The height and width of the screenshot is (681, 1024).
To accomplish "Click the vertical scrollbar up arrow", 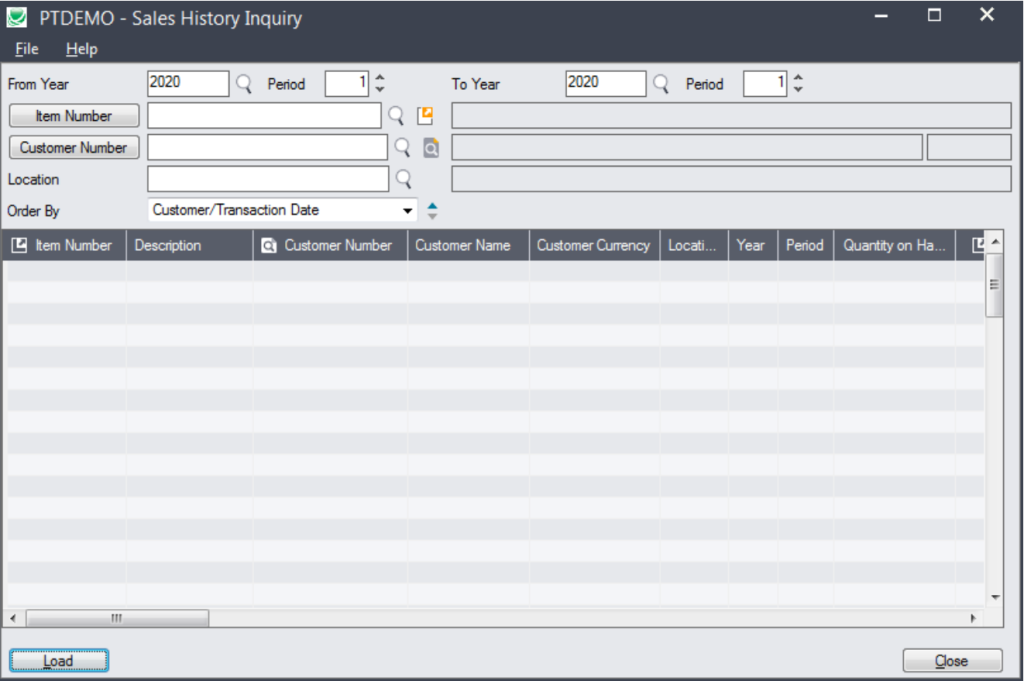I will [995, 242].
